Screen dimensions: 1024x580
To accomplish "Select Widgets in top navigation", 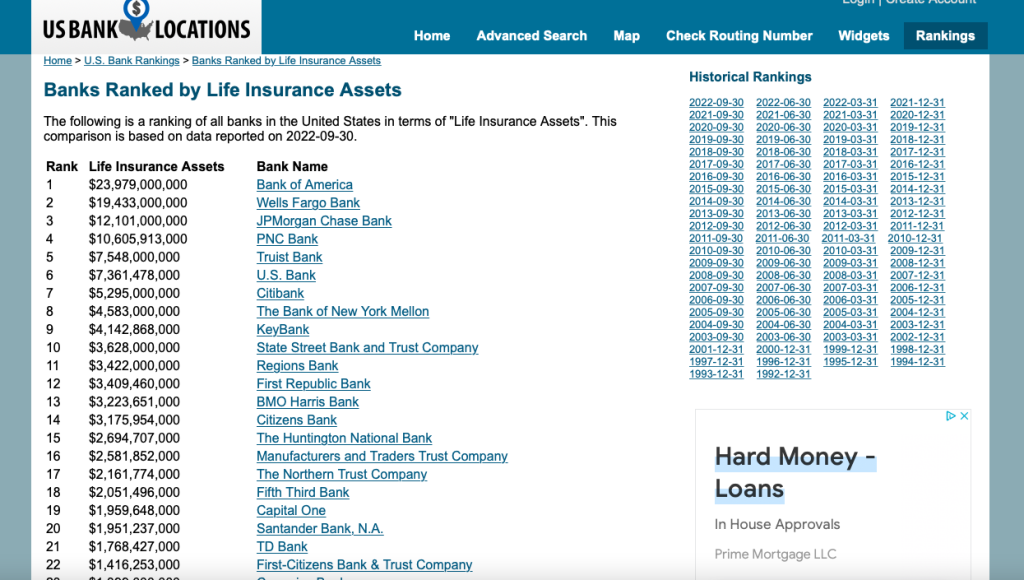I will tap(863, 36).
